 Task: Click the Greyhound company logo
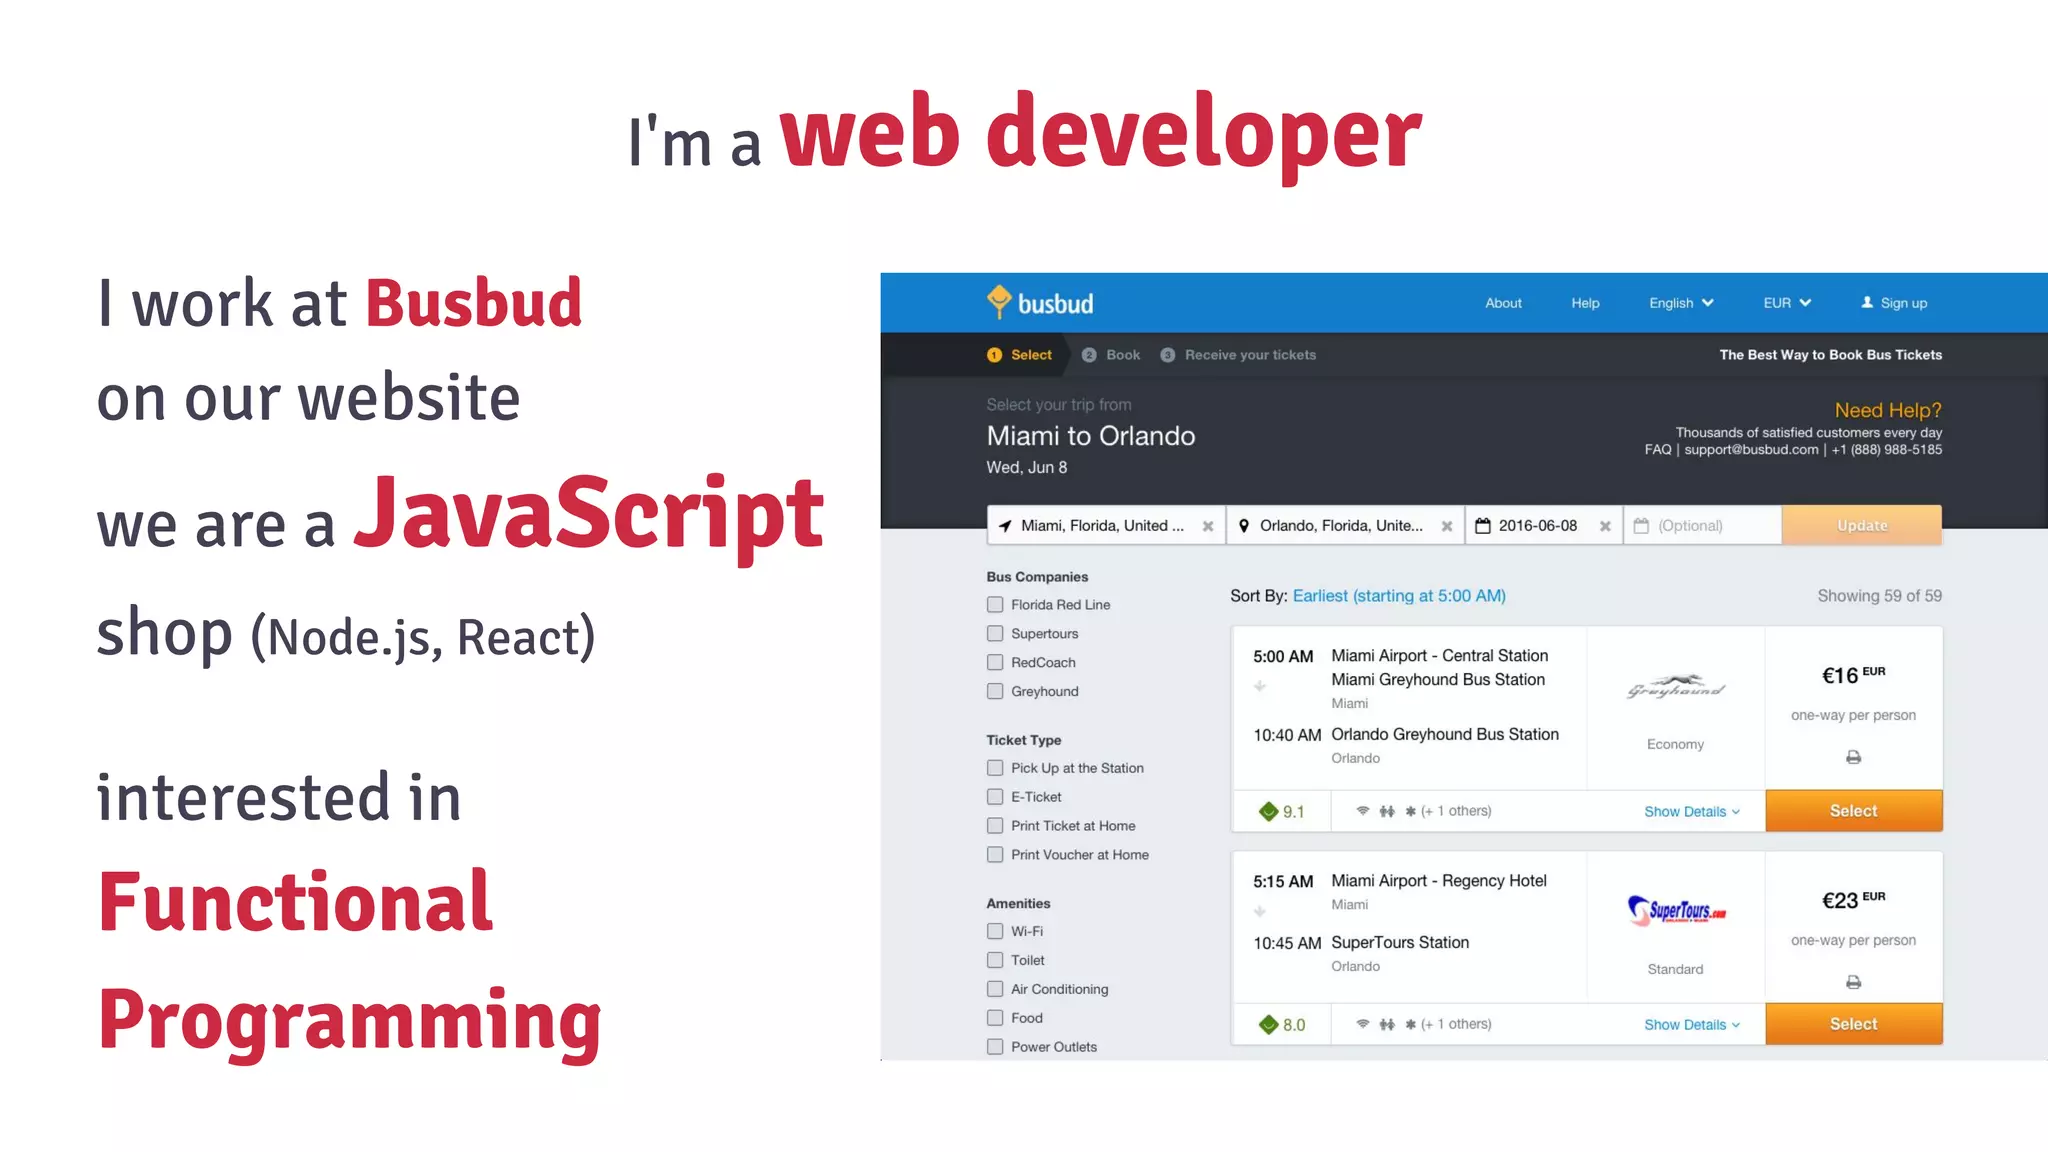click(1675, 688)
